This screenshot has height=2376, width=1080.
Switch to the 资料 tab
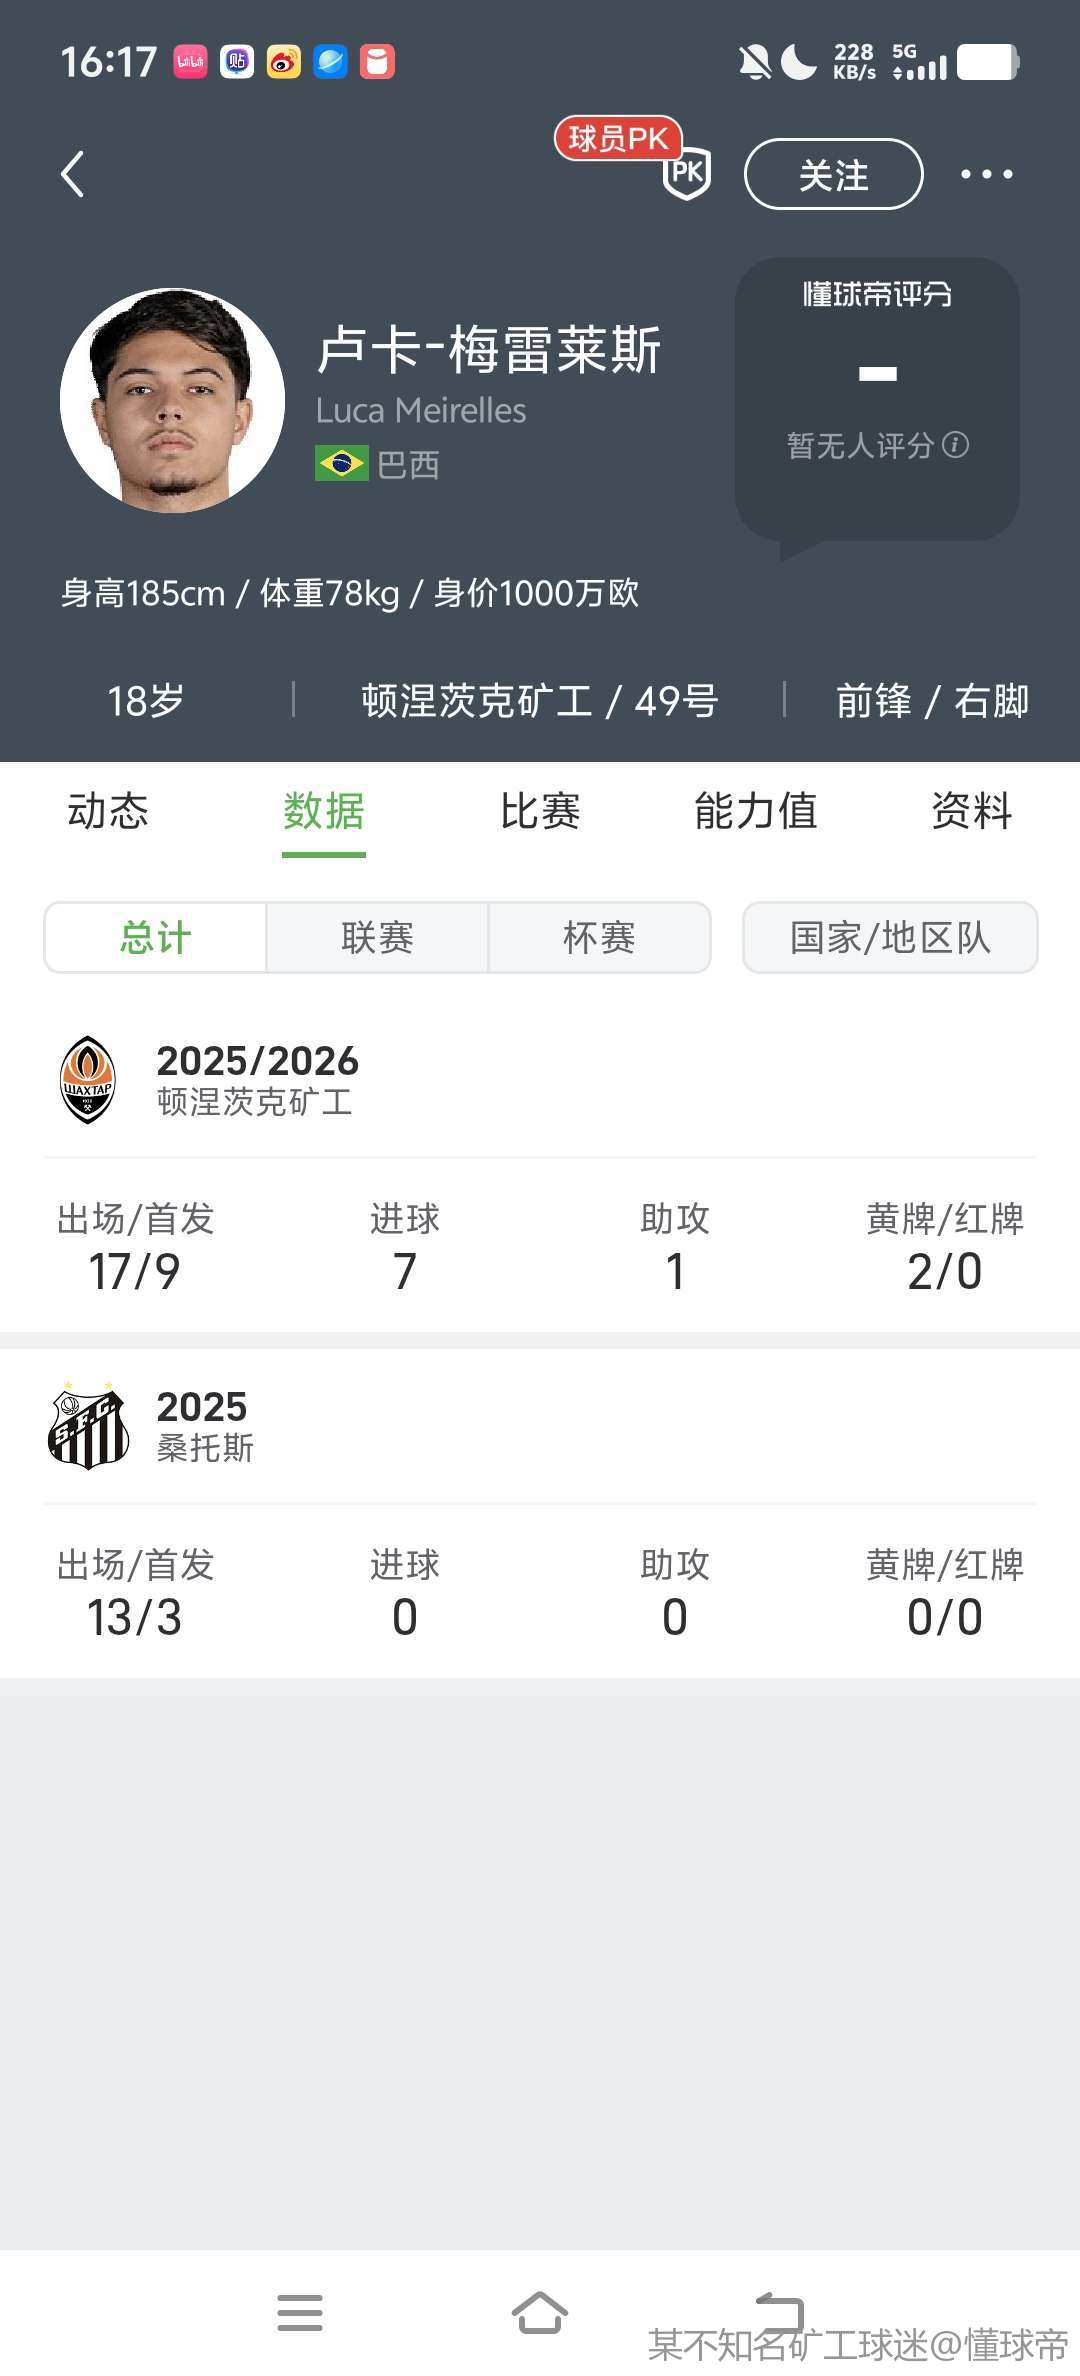[971, 811]
